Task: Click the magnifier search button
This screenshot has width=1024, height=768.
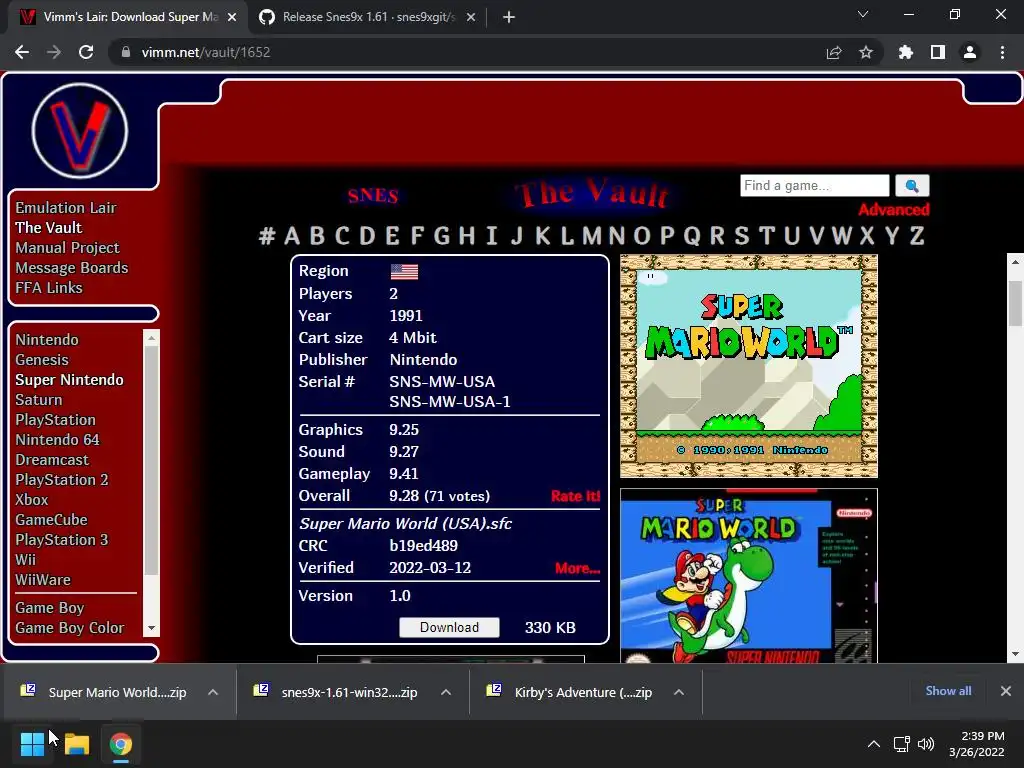Action: pyautogui.click(x=912, y=185)
